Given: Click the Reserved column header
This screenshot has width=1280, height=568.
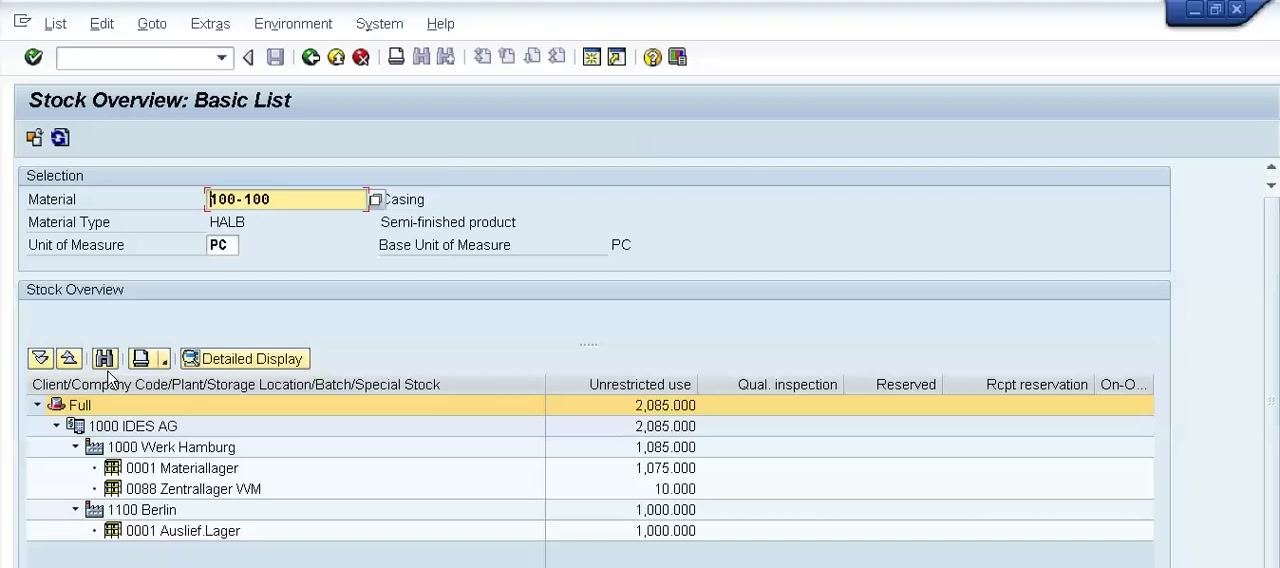Looking at the screenshot, I should [893, 384].
